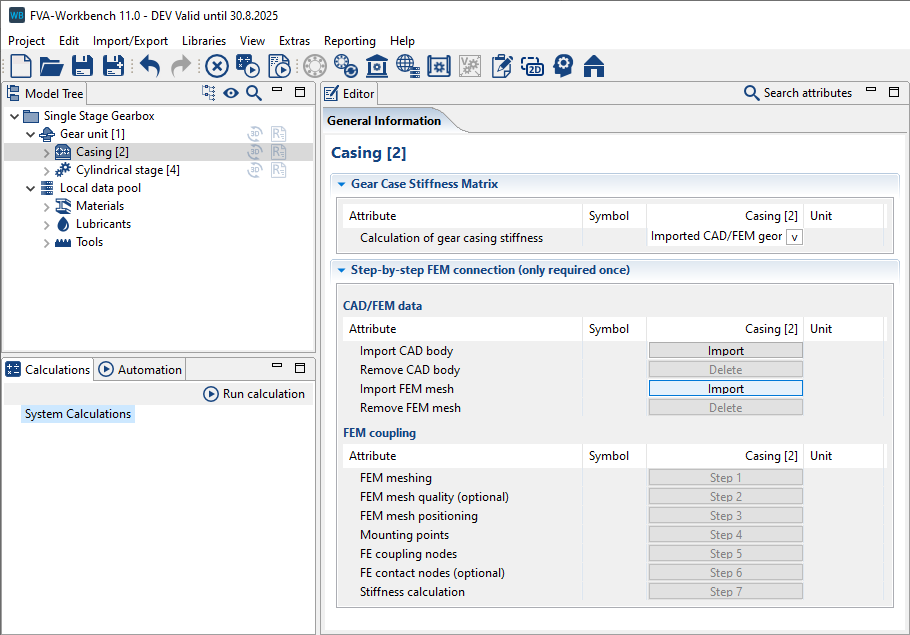Open the Import/Export menu

130,41
